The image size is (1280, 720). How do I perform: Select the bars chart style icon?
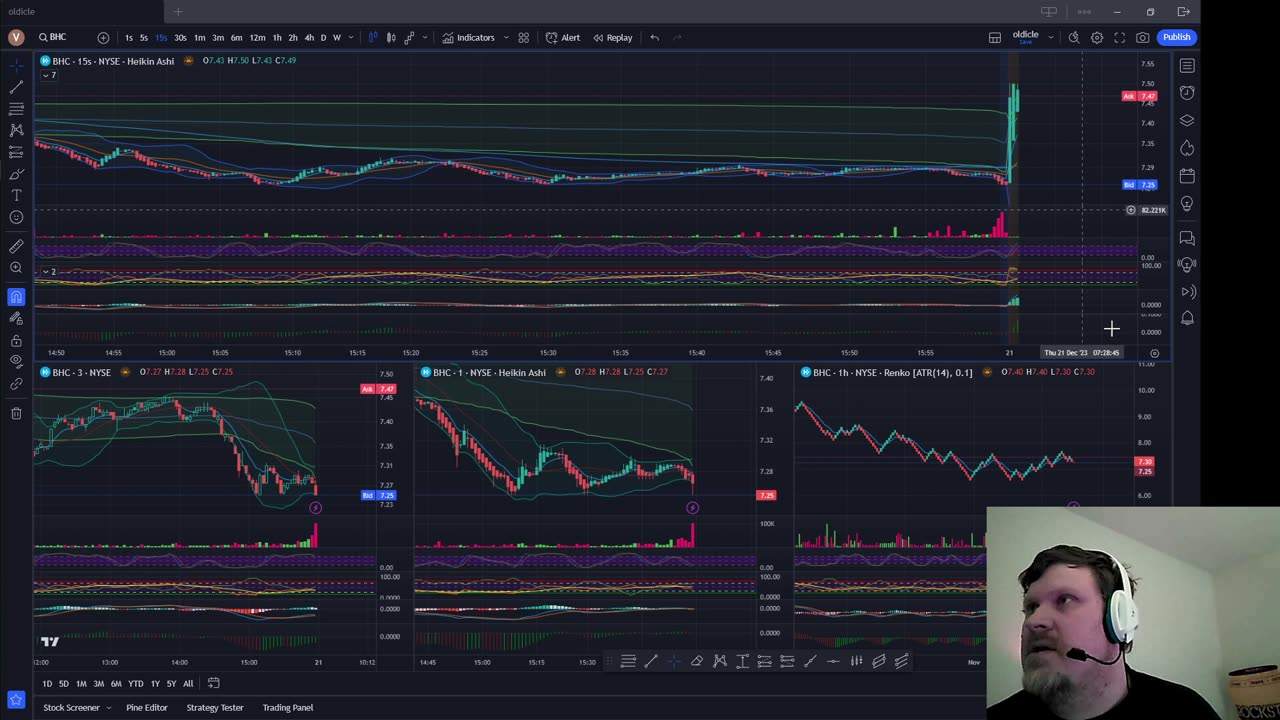tap(373, 37)
